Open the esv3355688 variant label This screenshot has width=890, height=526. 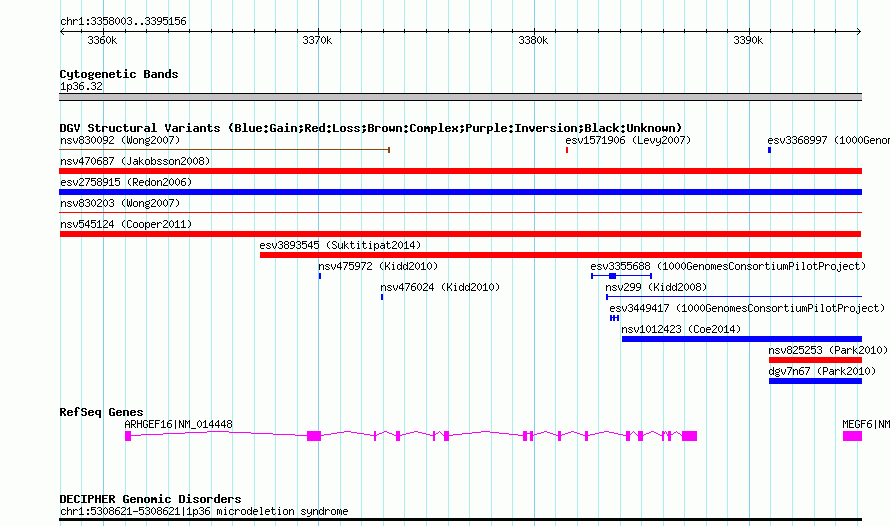click(728, 266)
